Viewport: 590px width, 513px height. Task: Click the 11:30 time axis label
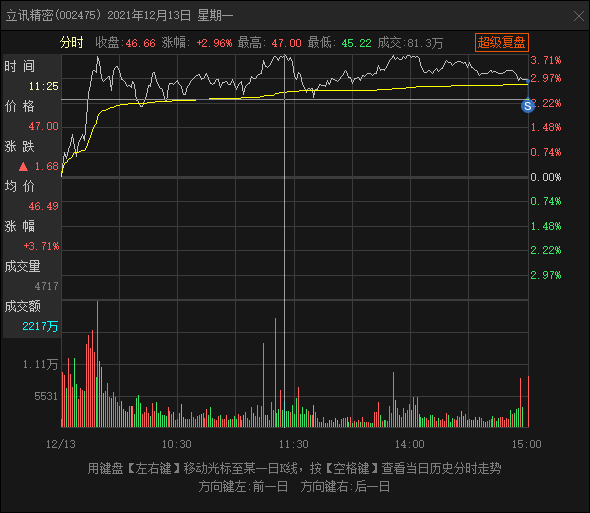coord(293,444)
